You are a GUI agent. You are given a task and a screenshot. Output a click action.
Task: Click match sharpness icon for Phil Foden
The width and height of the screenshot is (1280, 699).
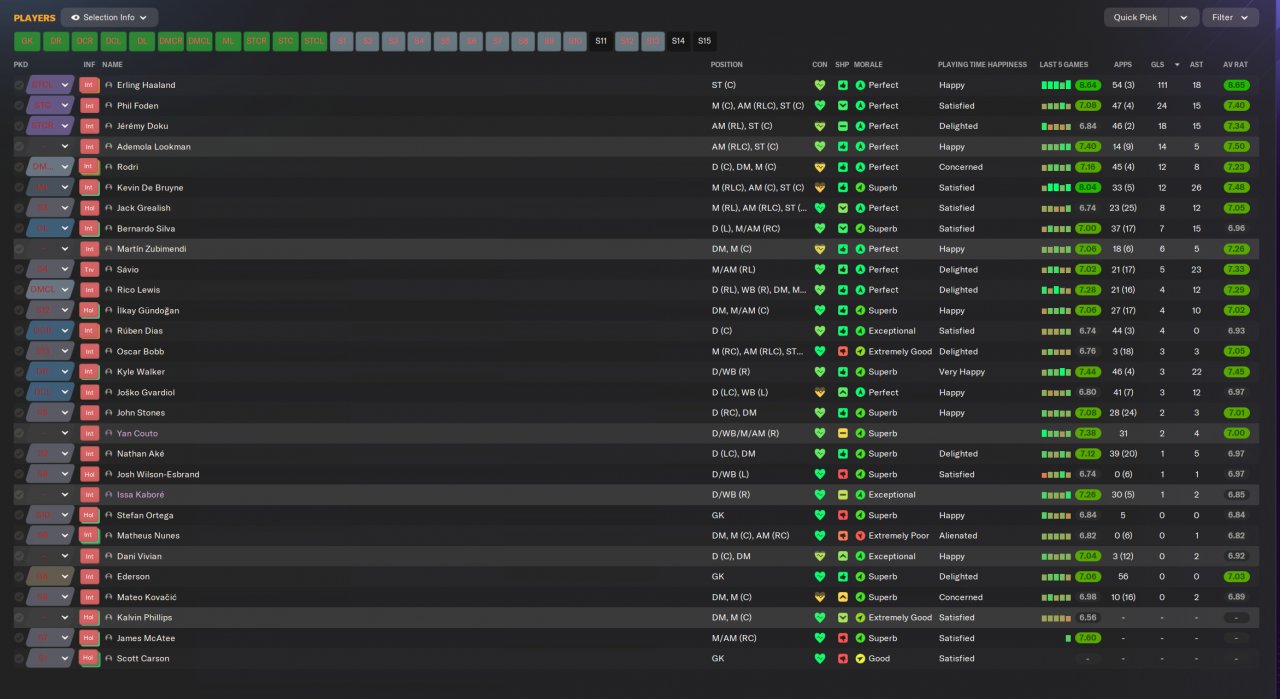pos(843,106)
